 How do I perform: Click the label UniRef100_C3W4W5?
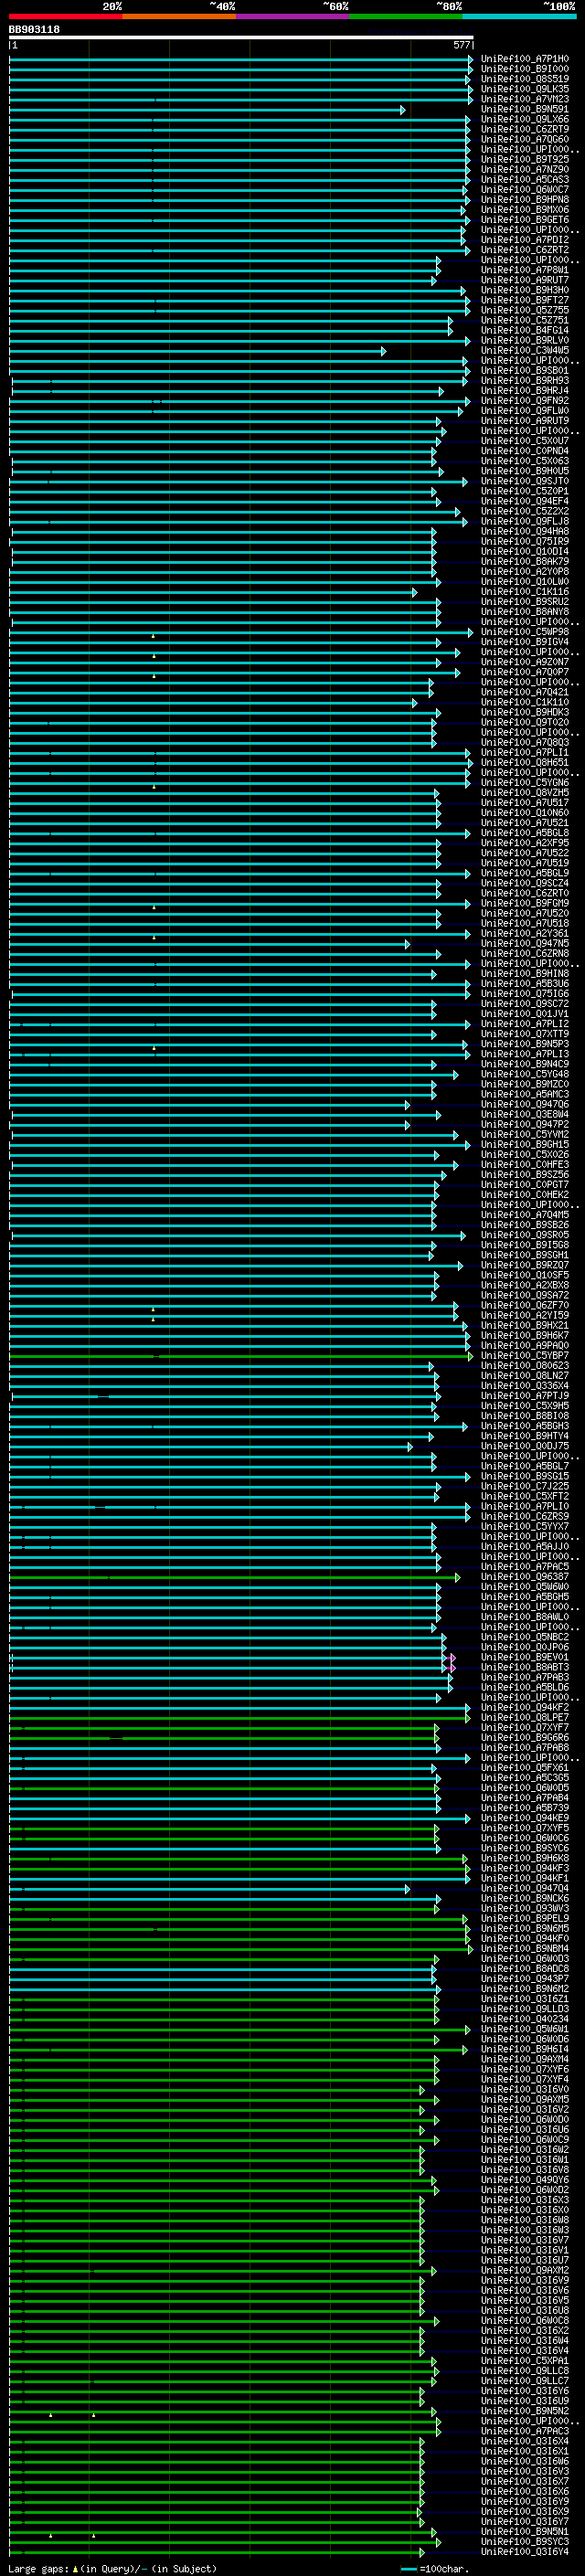(525, 350)
